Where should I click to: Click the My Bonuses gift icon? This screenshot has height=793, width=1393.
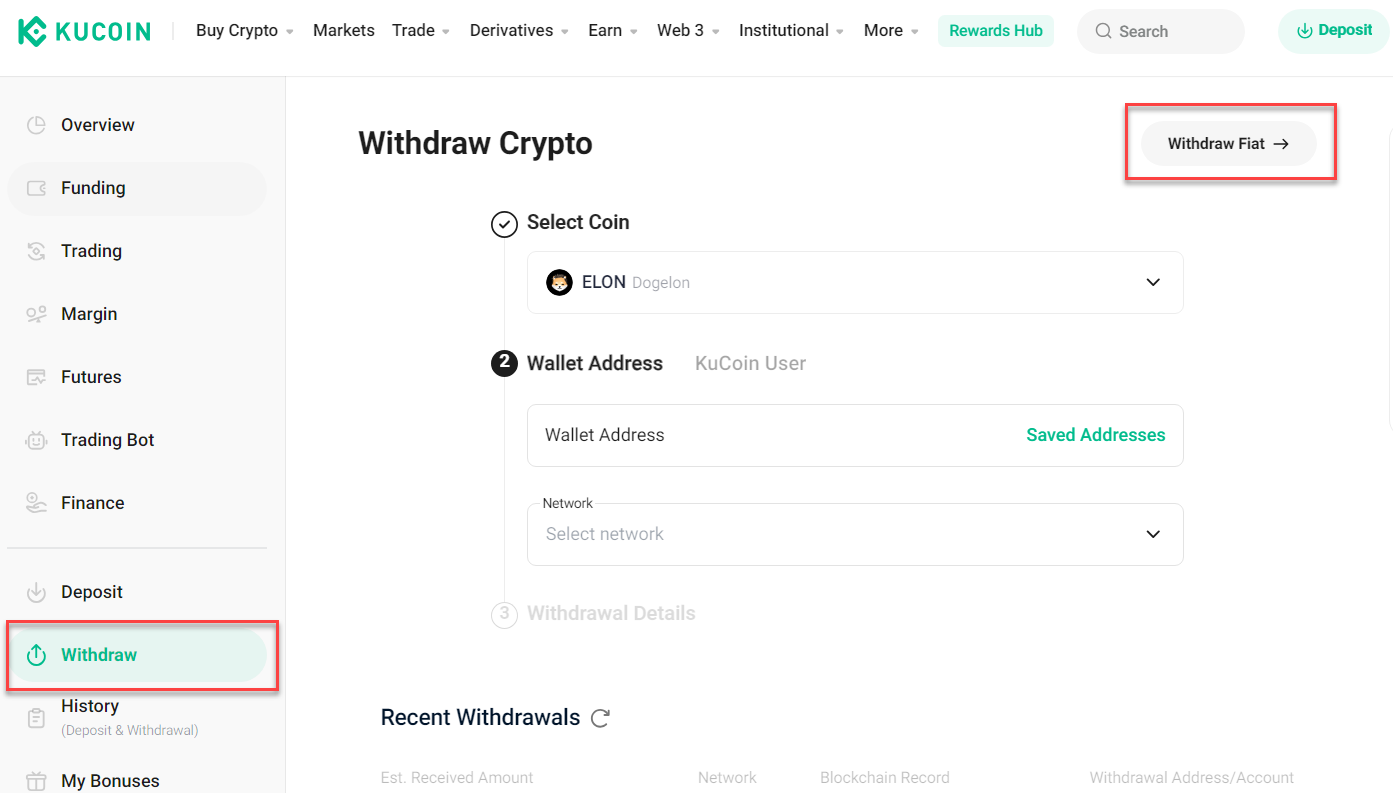coord(36,781)
